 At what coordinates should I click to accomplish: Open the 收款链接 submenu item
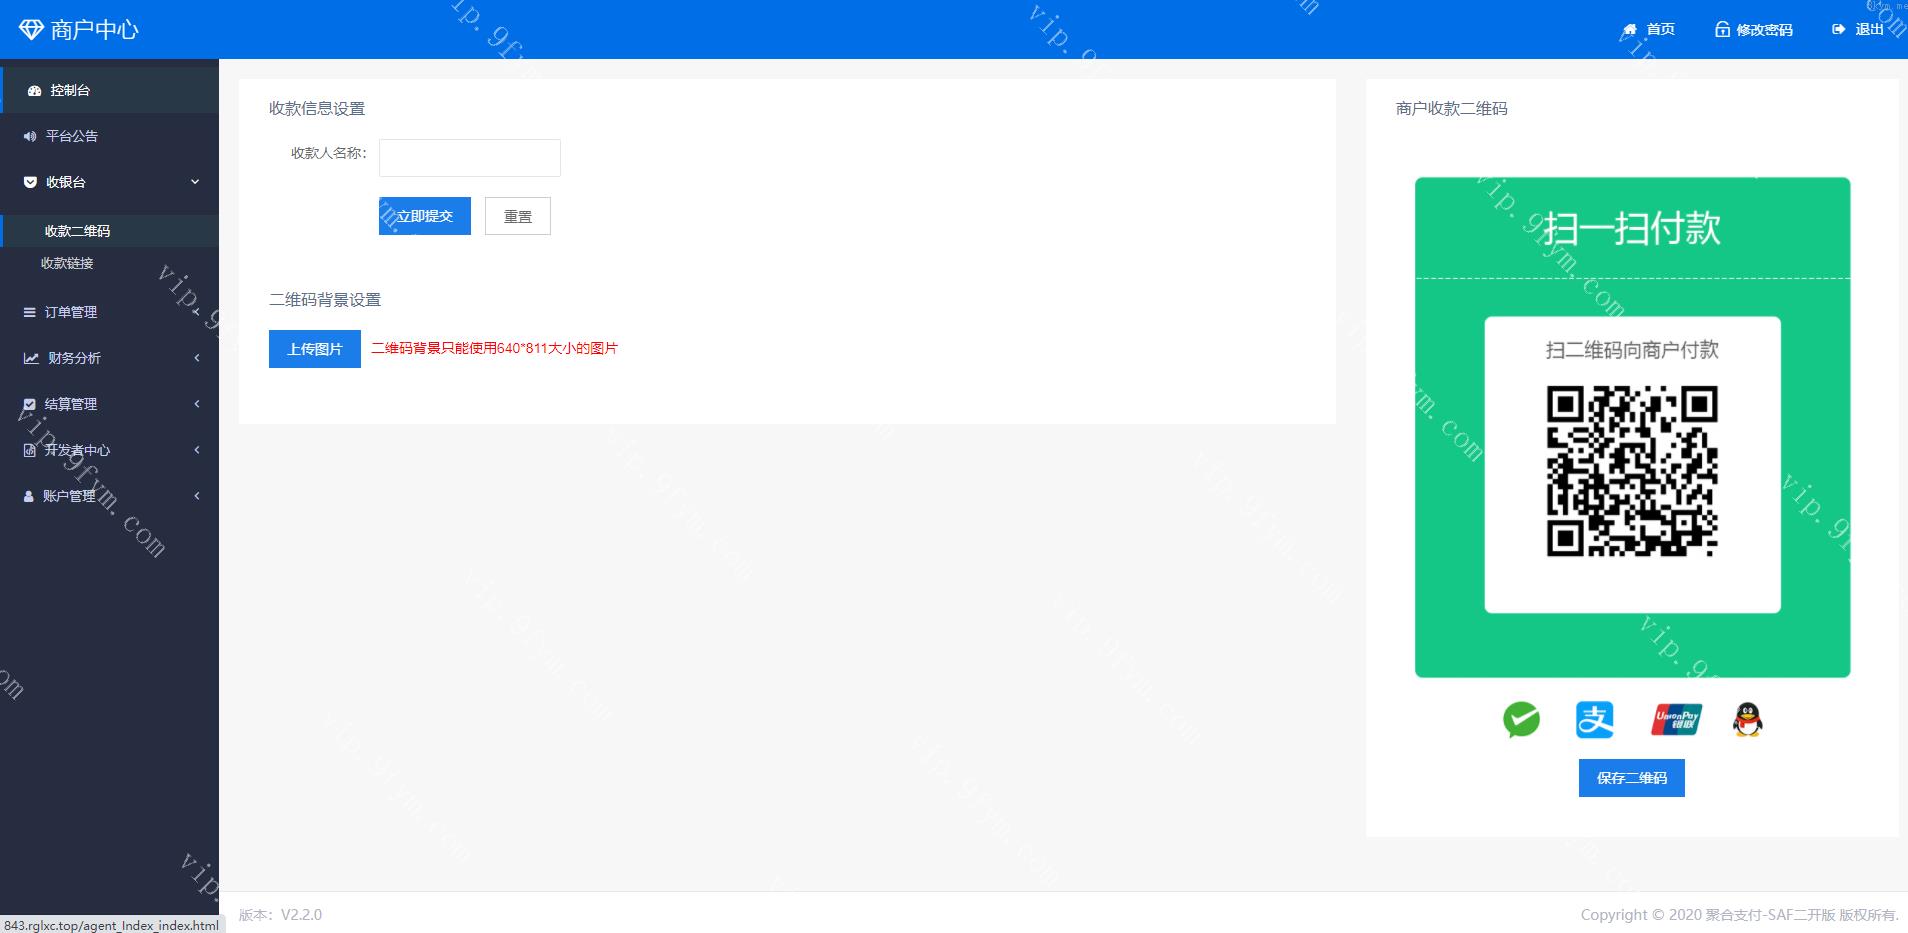tap(67, 263)
